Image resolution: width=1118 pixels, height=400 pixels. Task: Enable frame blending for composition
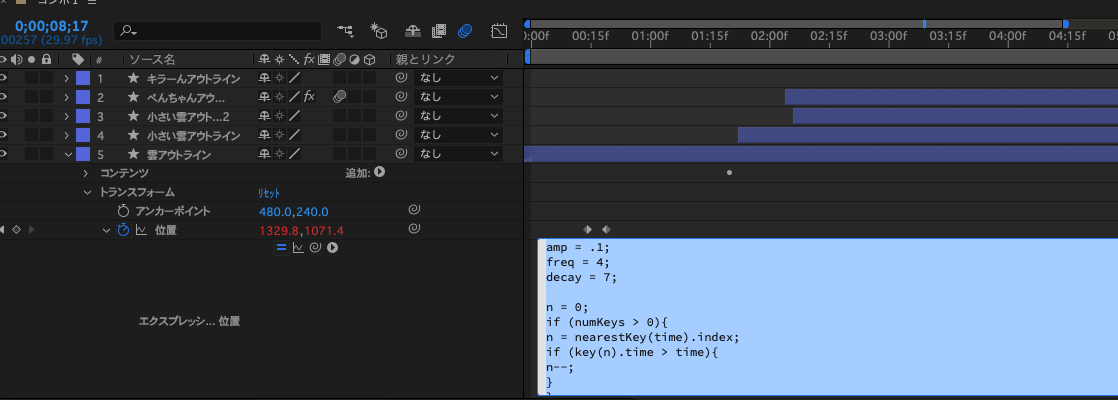tap(439, 31)
